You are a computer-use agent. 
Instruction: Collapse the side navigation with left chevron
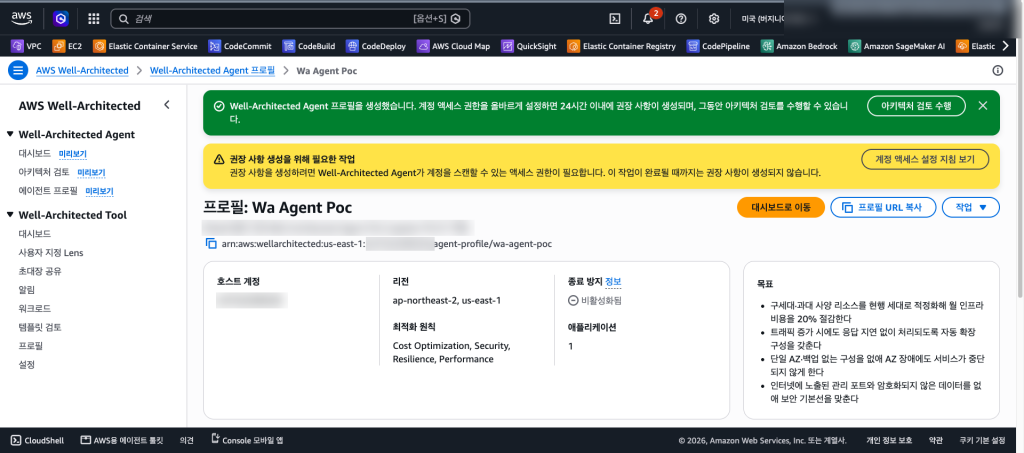pyautogui.click(x=167, y=105)
